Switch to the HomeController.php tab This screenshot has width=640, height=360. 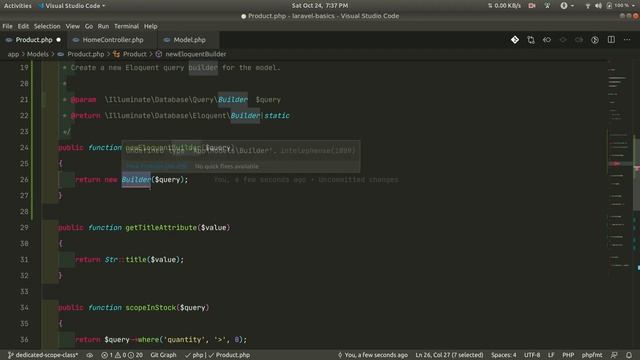click(x=113, y=40)
